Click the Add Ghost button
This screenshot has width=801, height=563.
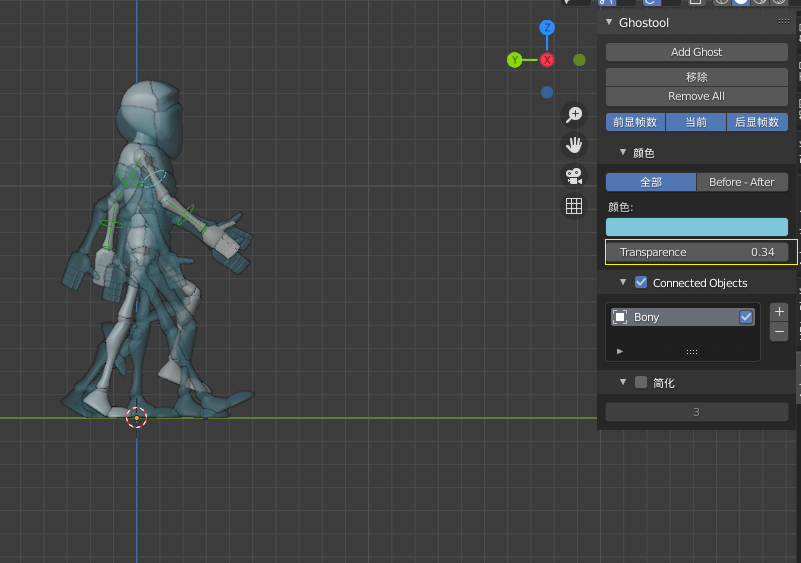pos(697,52)
